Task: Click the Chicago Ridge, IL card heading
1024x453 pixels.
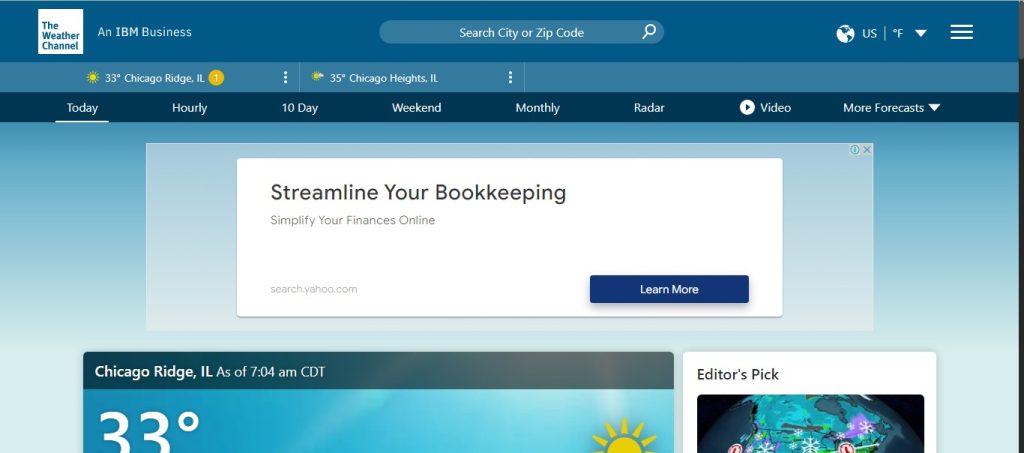Action: coord(153,371)
